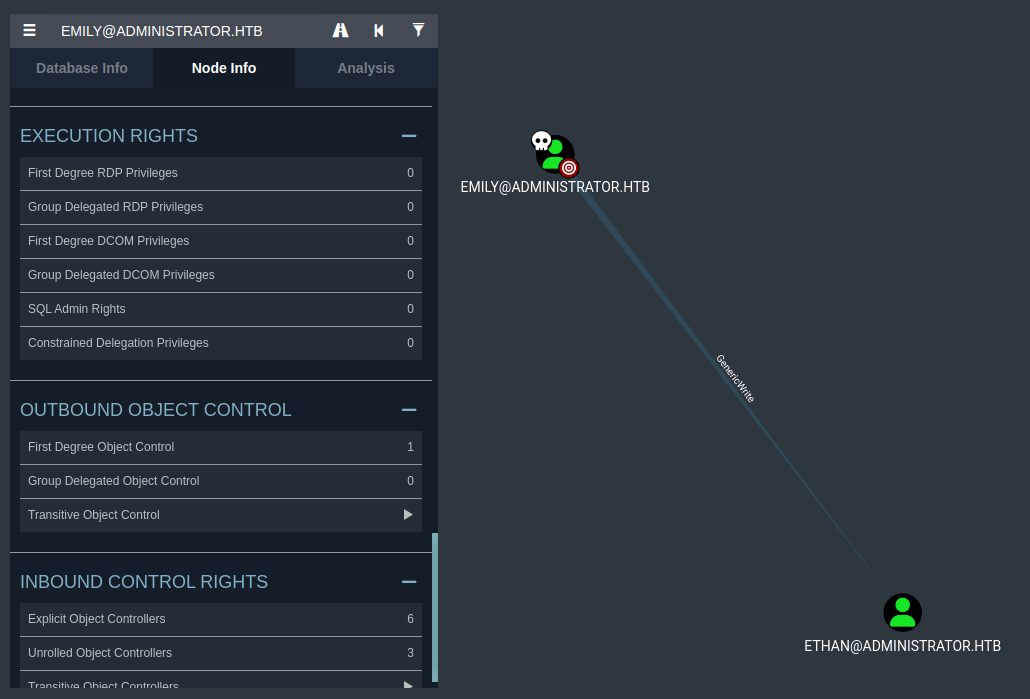Switch to the Node Info tab

(224, 68)
